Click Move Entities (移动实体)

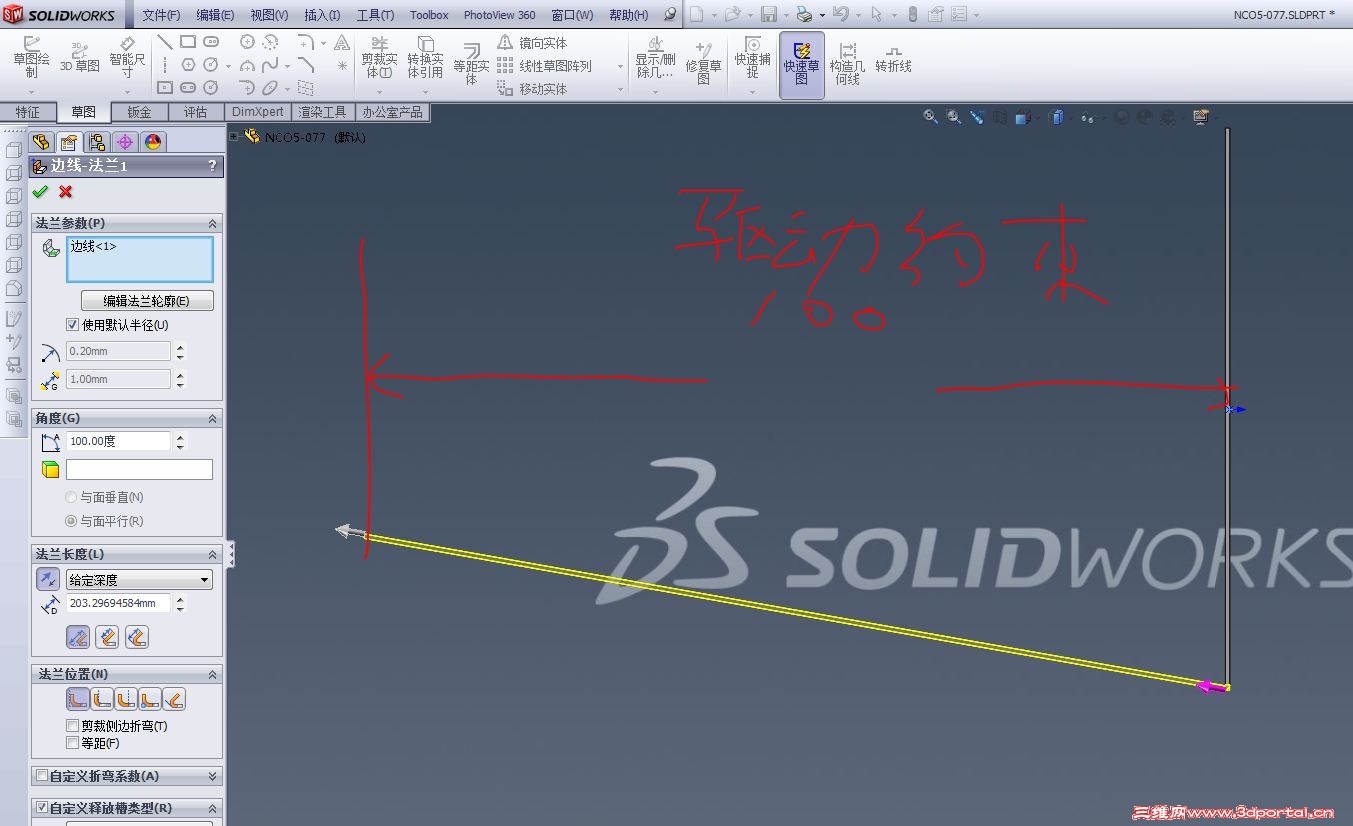tap(531, 89)
